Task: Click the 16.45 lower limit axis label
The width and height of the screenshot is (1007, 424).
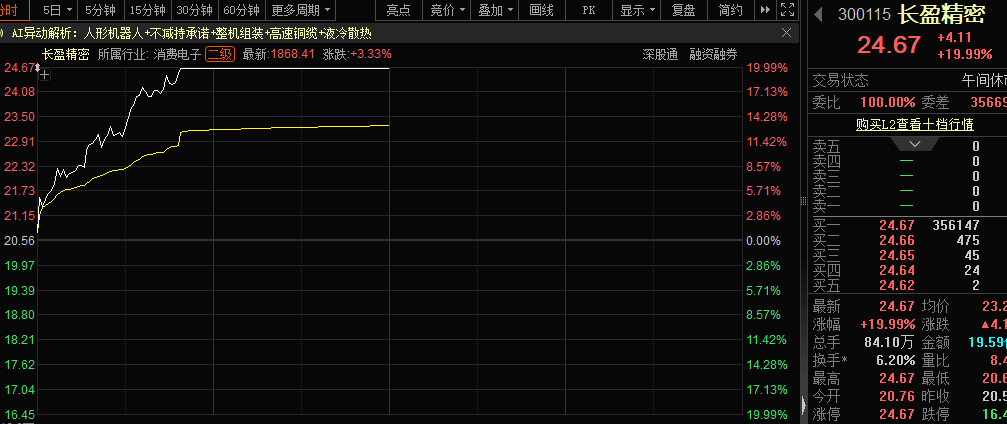Action: click(x=19, y=414)
